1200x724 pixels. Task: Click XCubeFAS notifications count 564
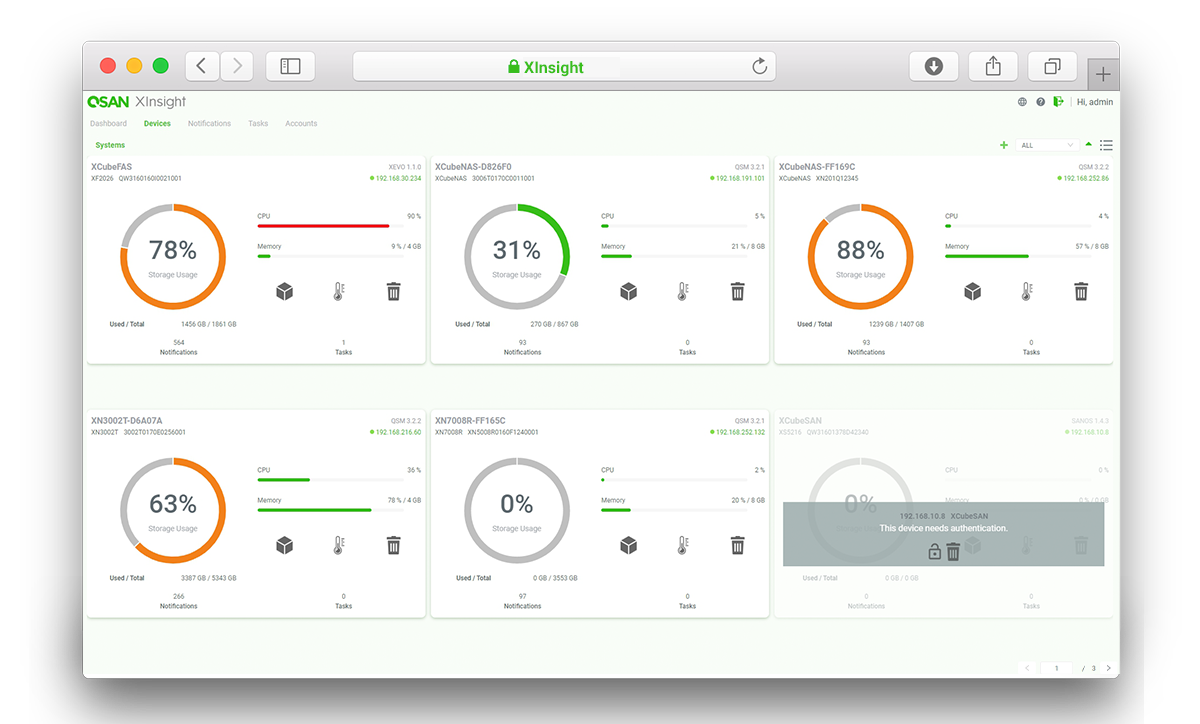click(x=179, y=343)
